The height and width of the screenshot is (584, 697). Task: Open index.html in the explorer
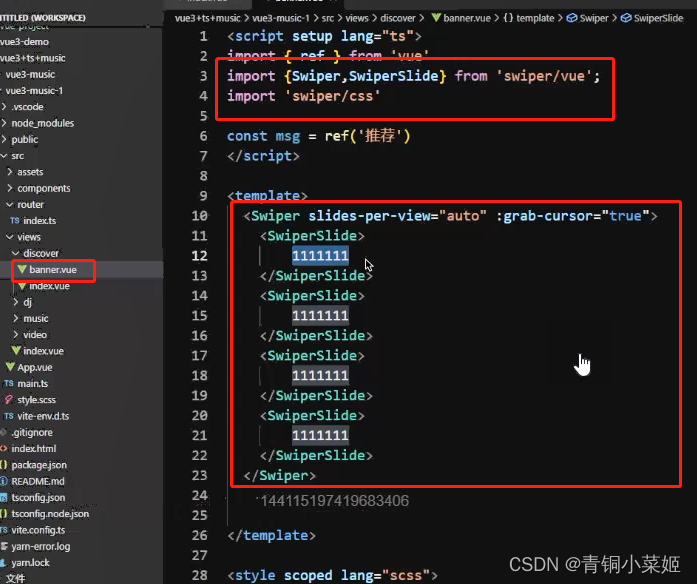pyautogui.click(x=34, y=449)
